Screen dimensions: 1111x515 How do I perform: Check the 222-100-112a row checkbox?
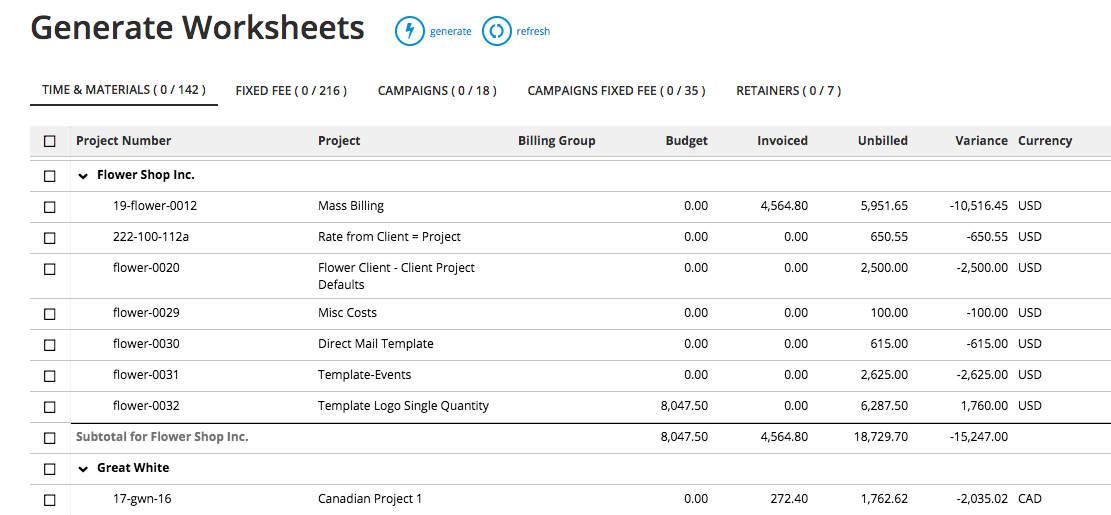(50, 238)
